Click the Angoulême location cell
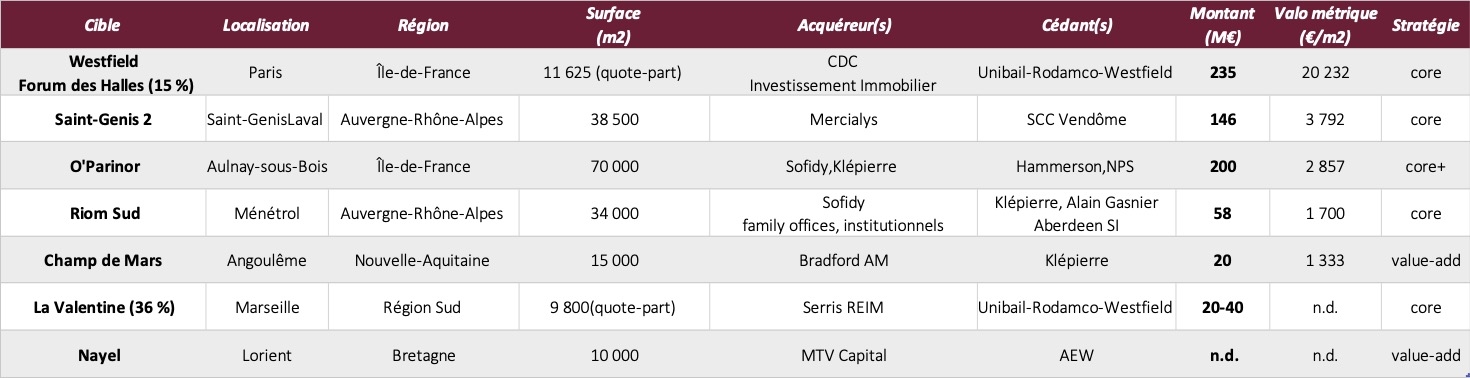The image size is (1470, 378). 266,260
